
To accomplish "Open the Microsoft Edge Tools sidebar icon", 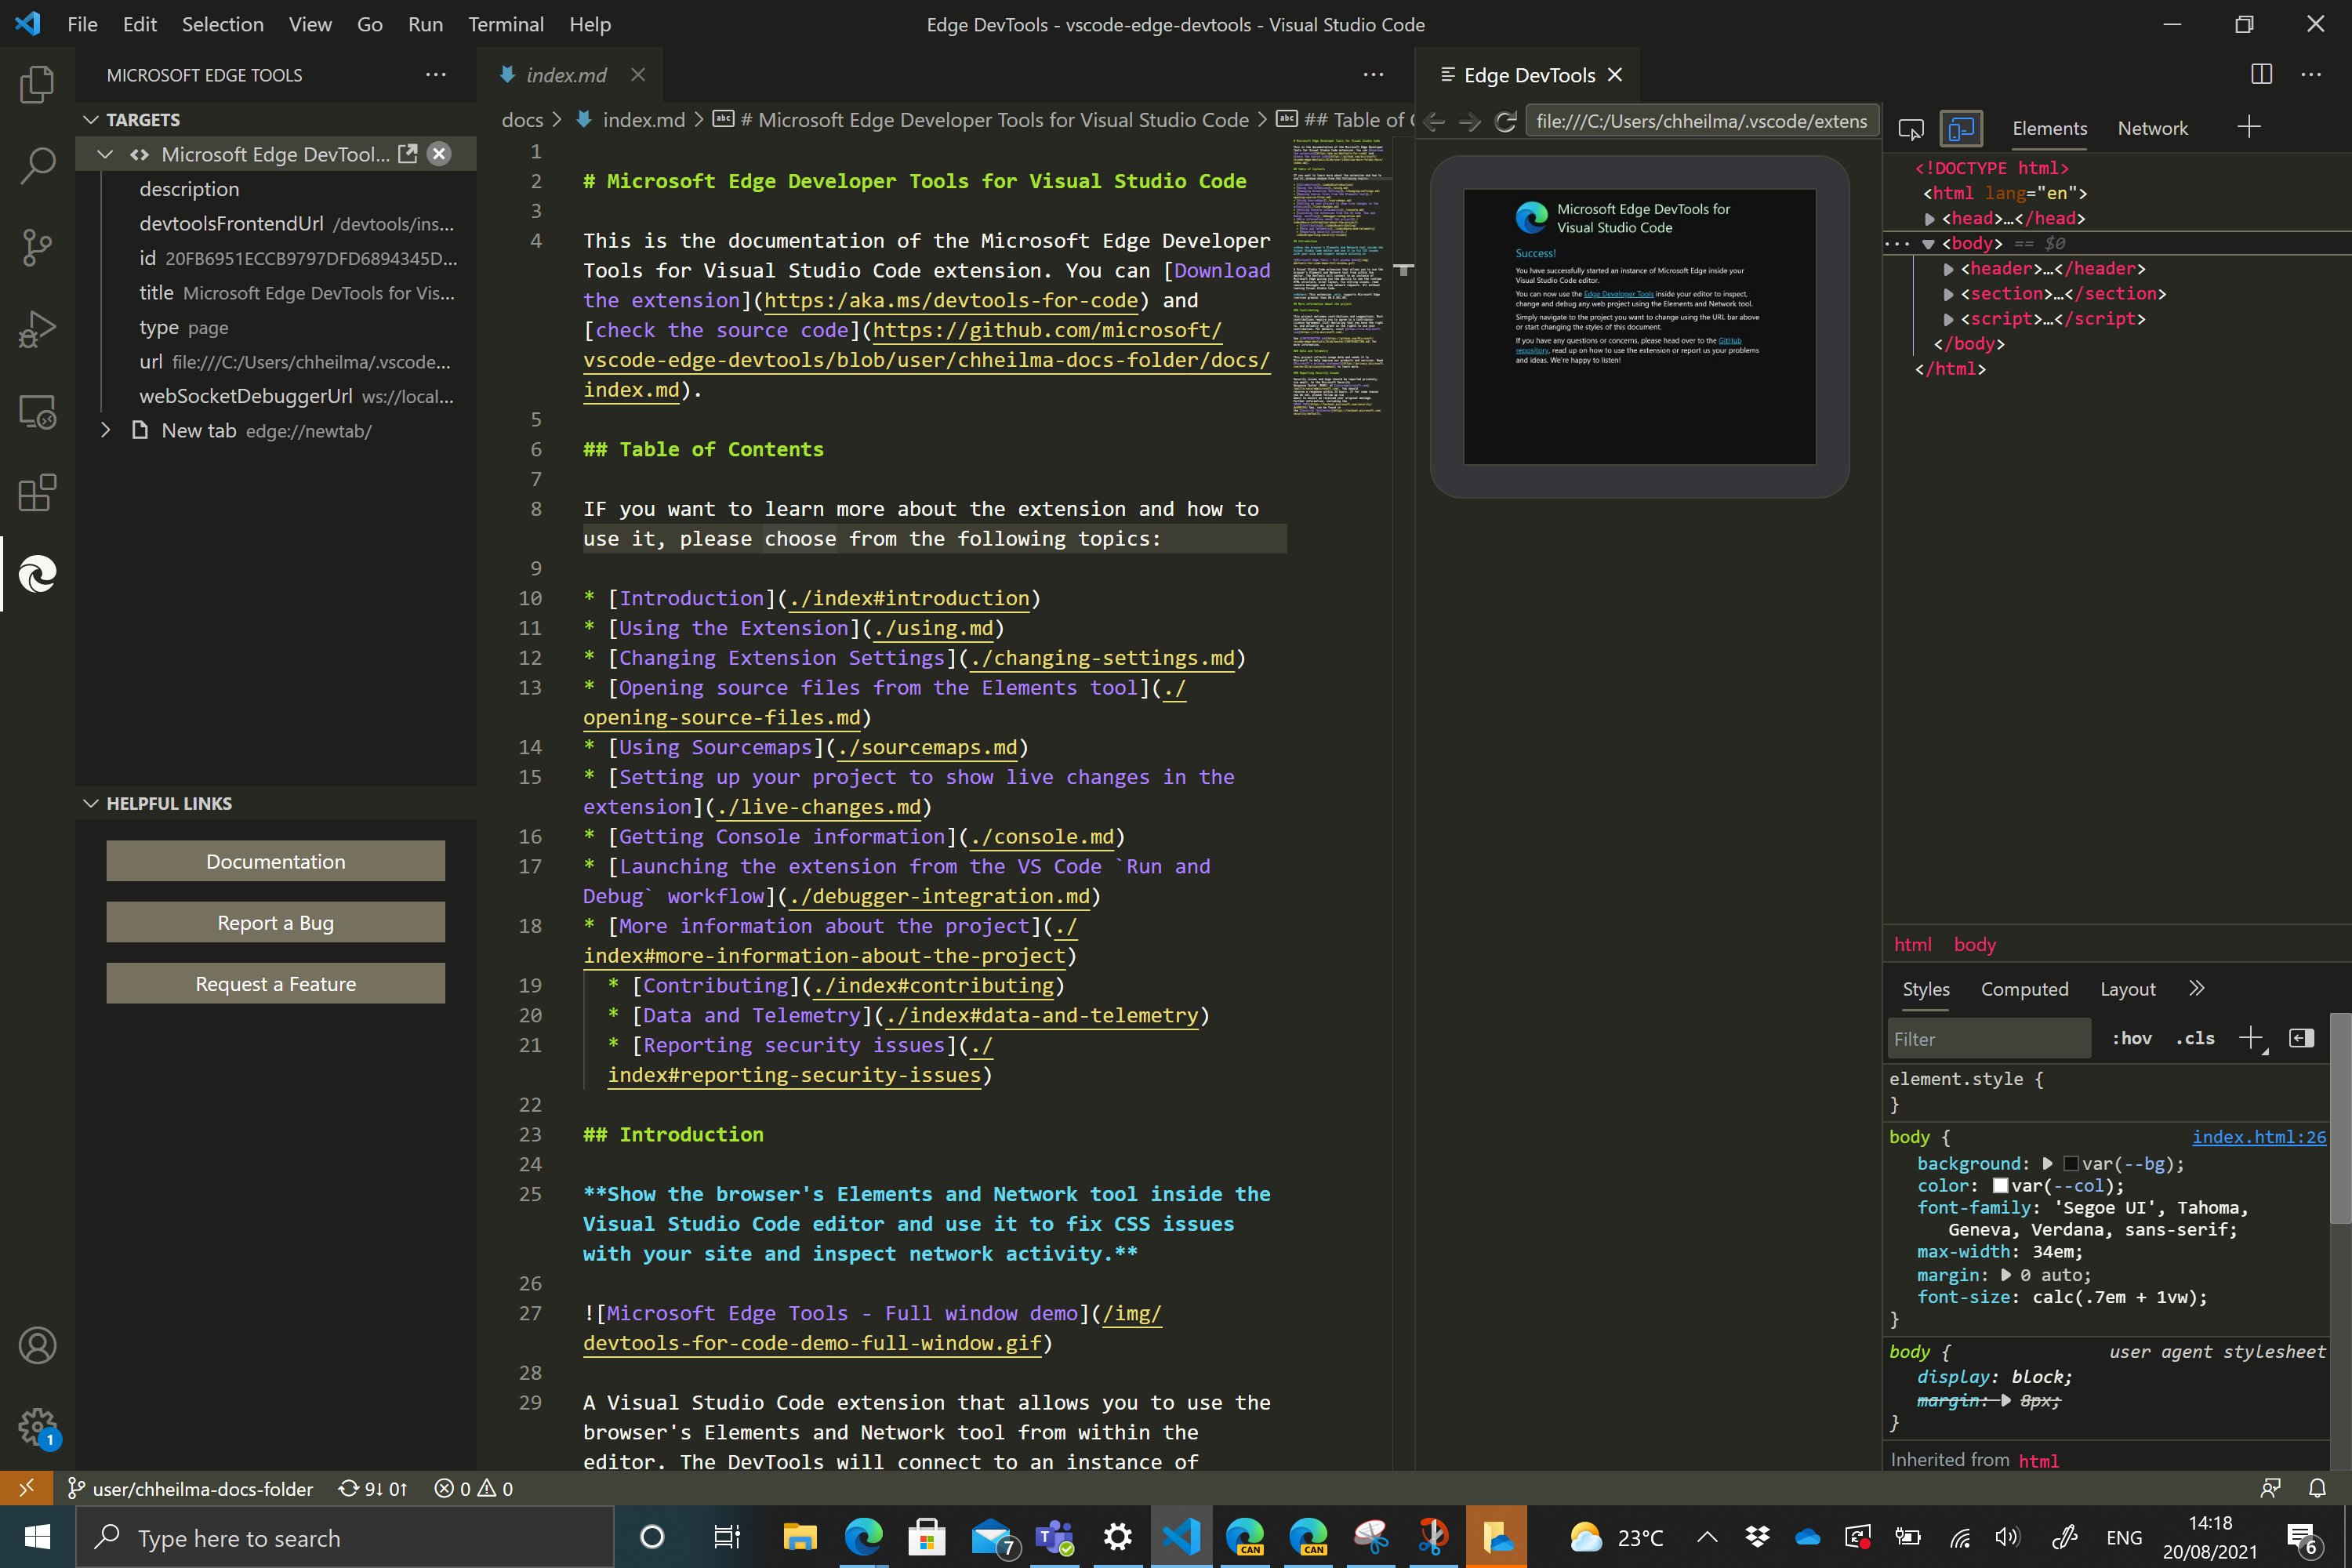I will [37, 574].
